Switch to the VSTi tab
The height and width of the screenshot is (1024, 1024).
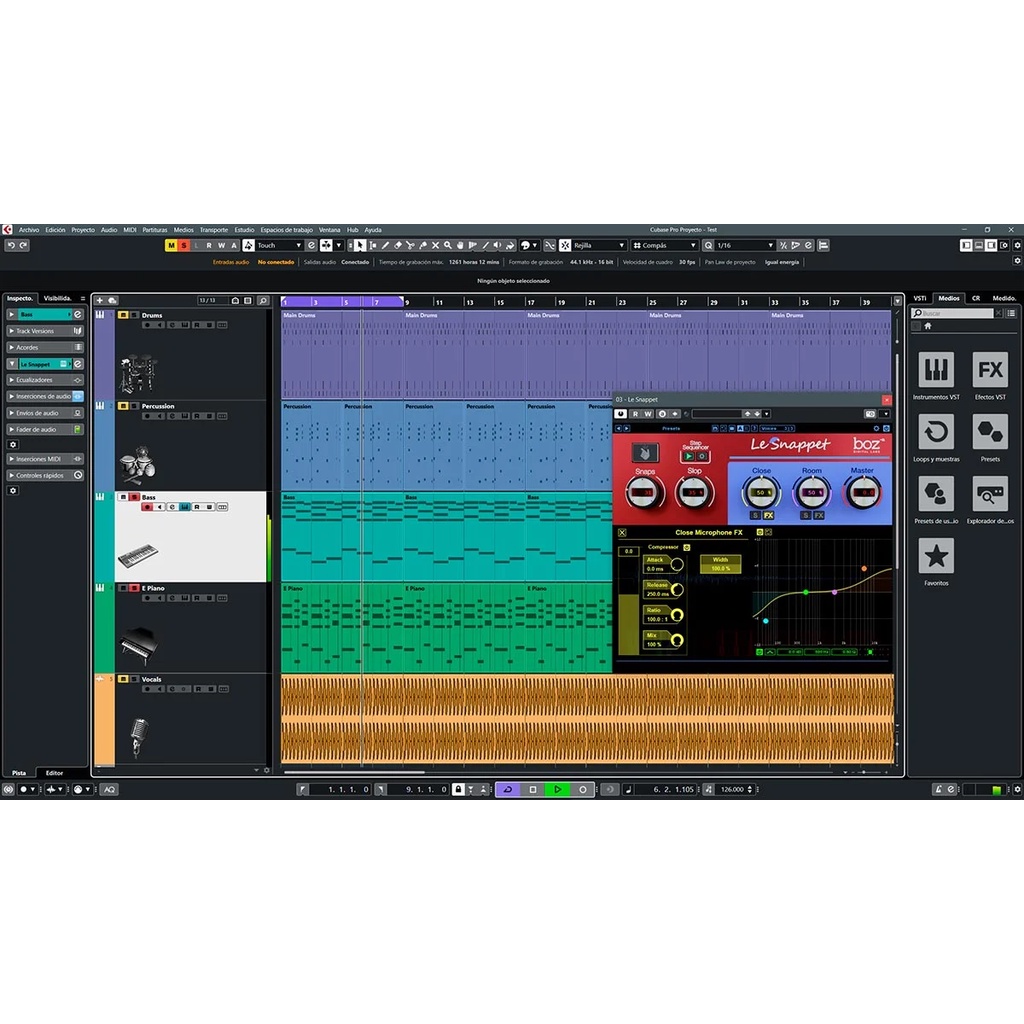920,298
